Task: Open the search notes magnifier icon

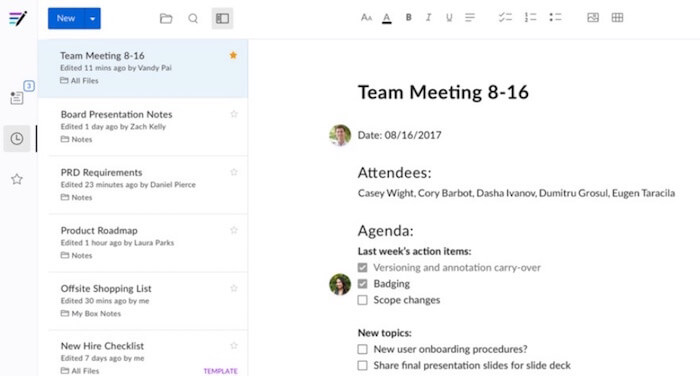Action: [193, 18]
